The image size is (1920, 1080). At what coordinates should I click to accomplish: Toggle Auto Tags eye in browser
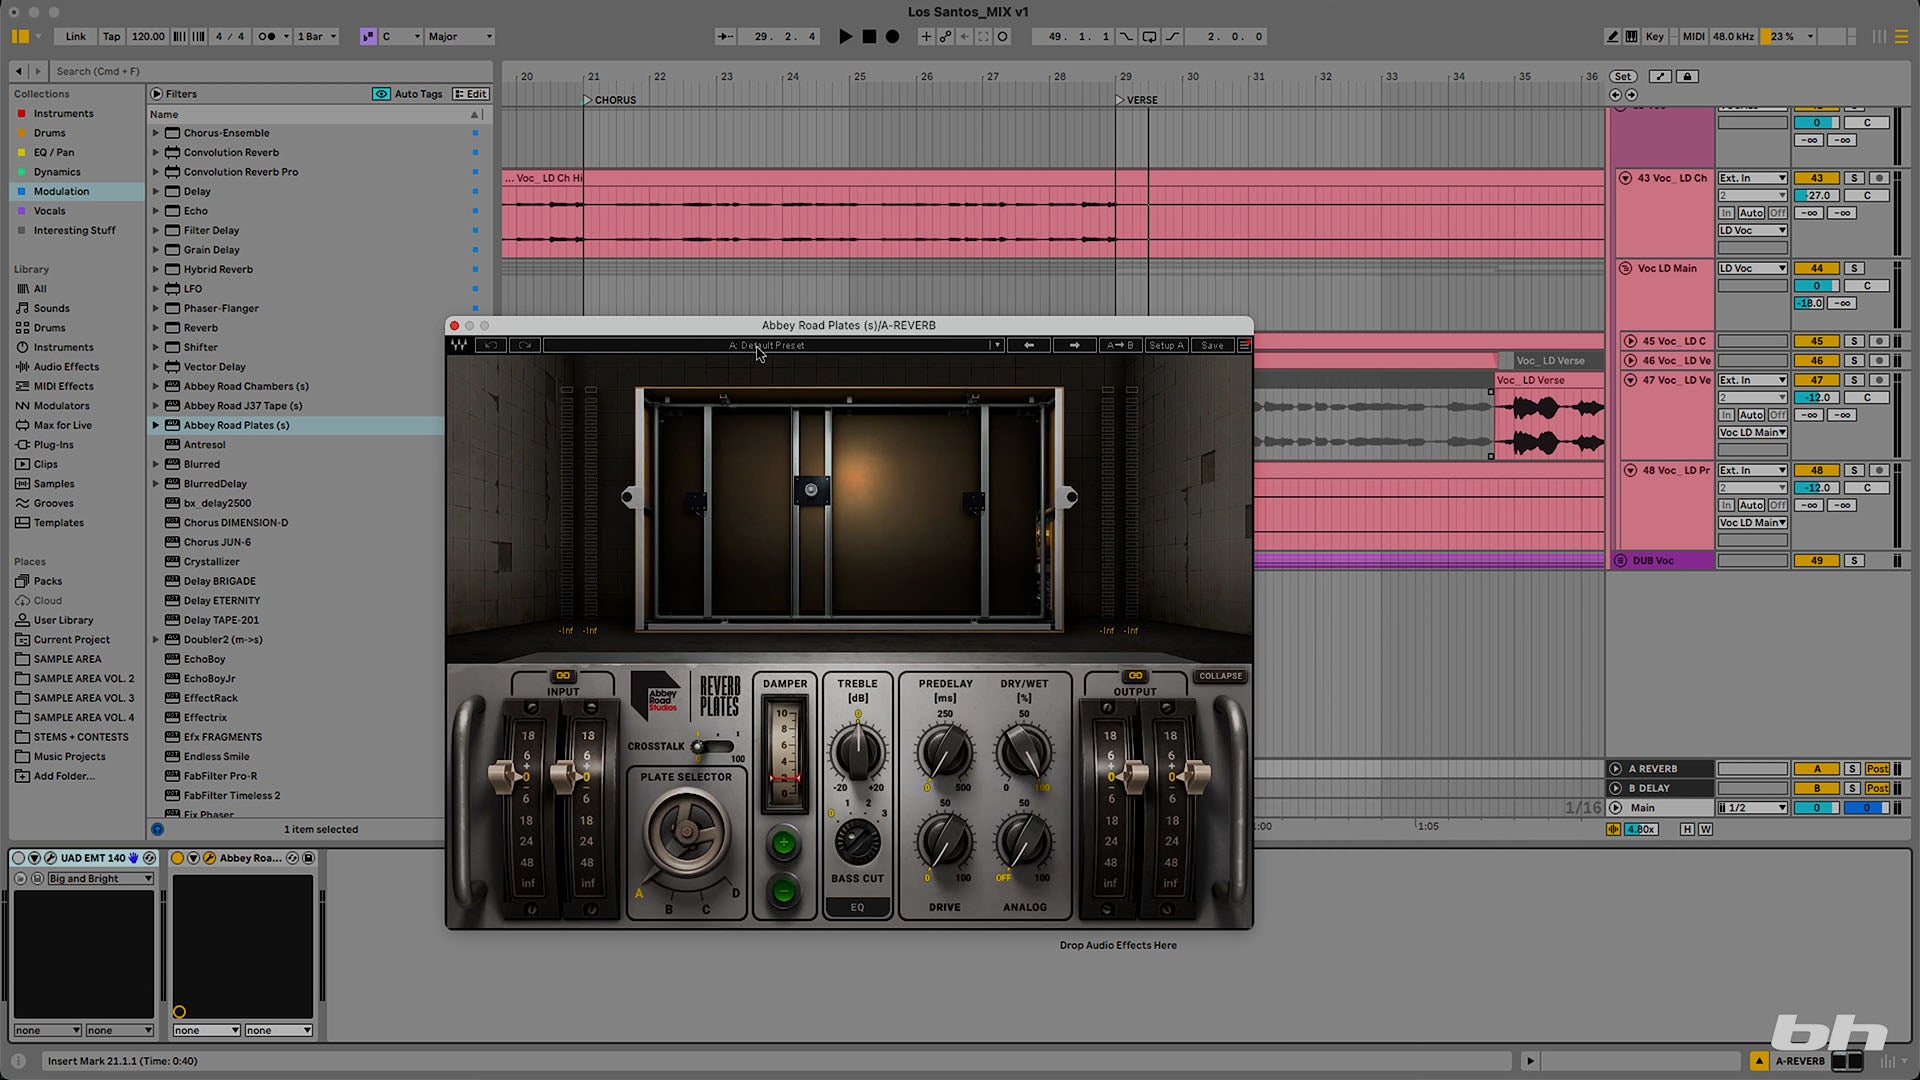(x=381, y=94)
